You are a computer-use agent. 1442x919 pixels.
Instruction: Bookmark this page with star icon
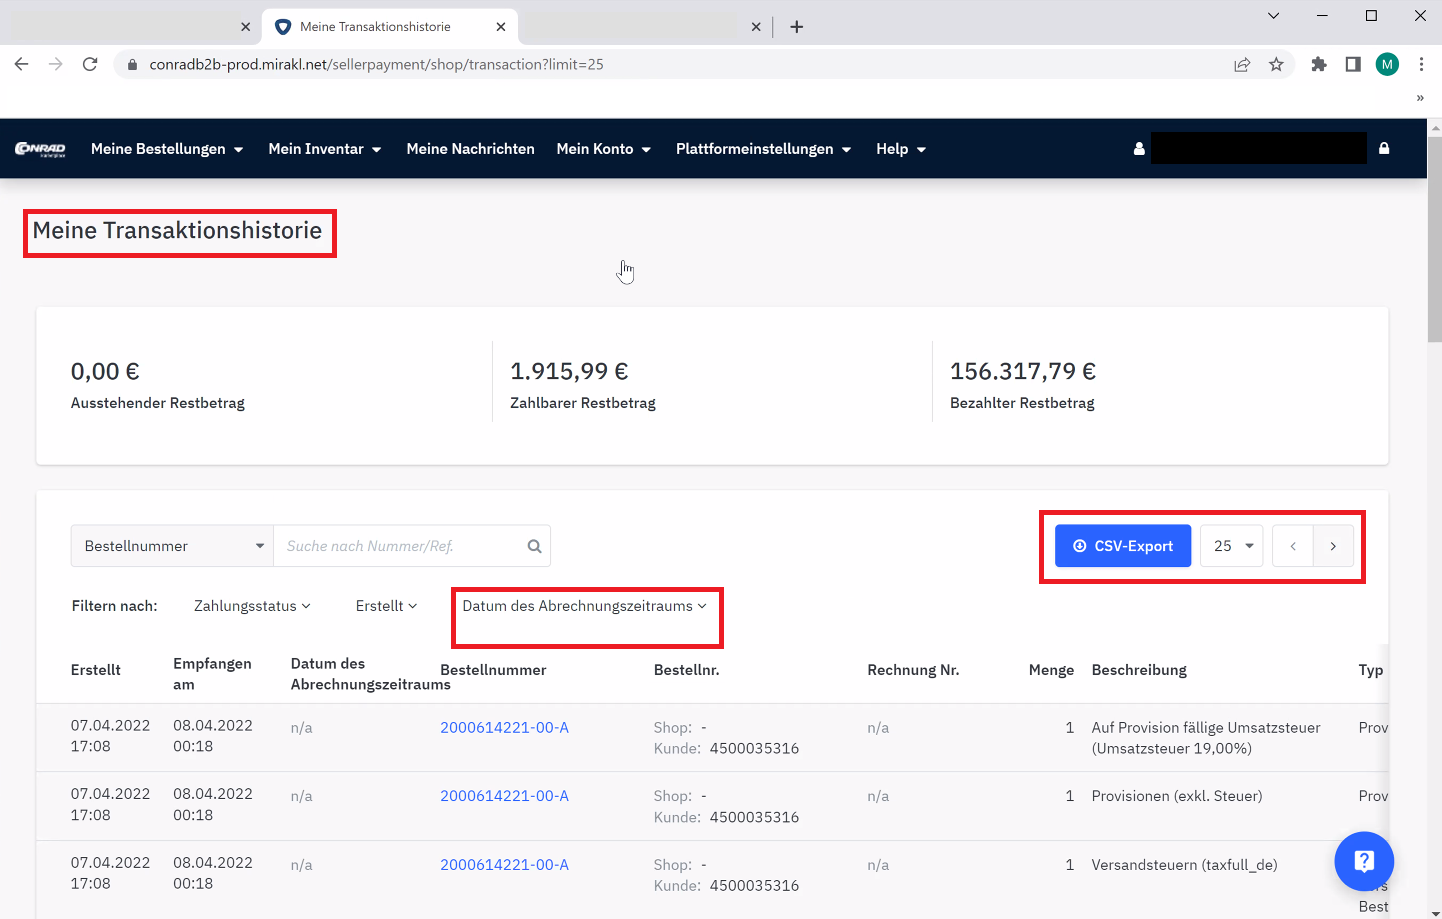tap(1276, 65)
